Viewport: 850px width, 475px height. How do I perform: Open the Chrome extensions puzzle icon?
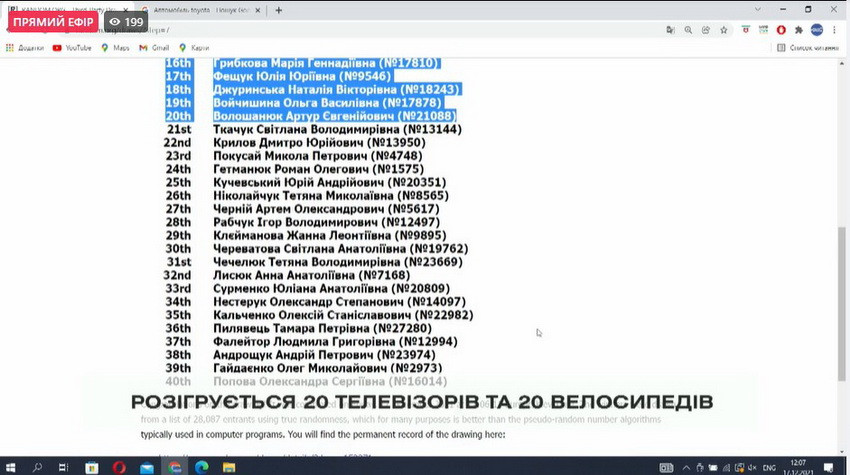point(798,29)
